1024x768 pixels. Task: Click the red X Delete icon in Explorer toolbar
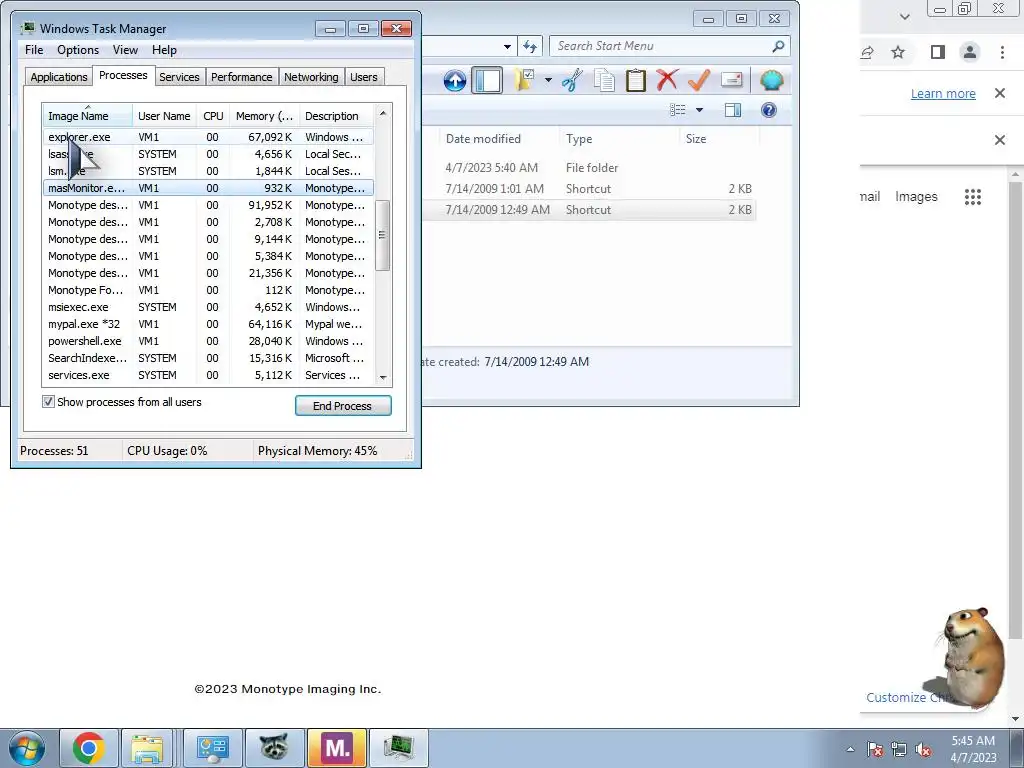tap(667, 80)
